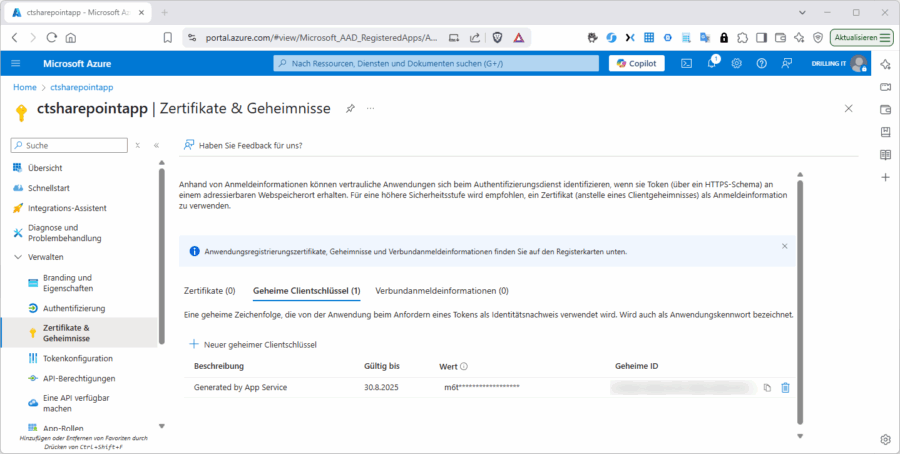Click the Aktualisieren update button

pos(862,38)
